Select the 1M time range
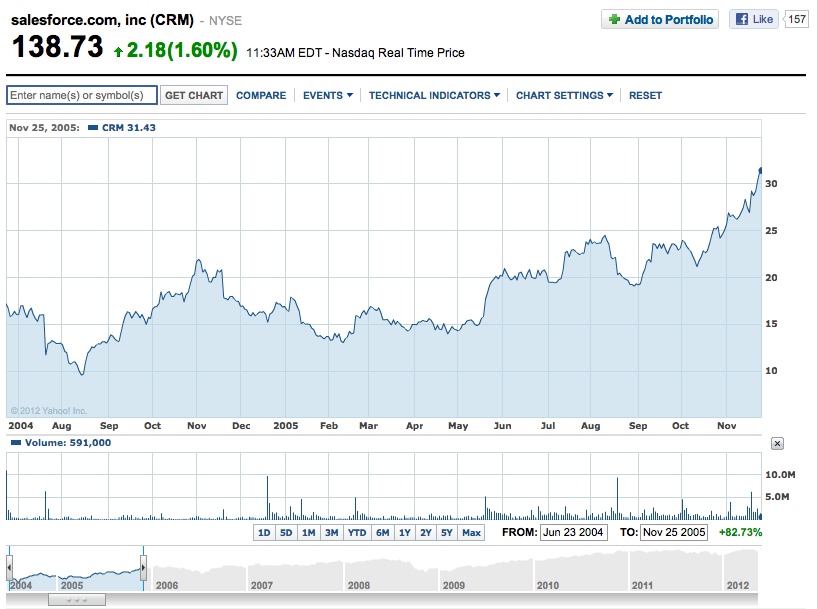 tap(308, 532)
